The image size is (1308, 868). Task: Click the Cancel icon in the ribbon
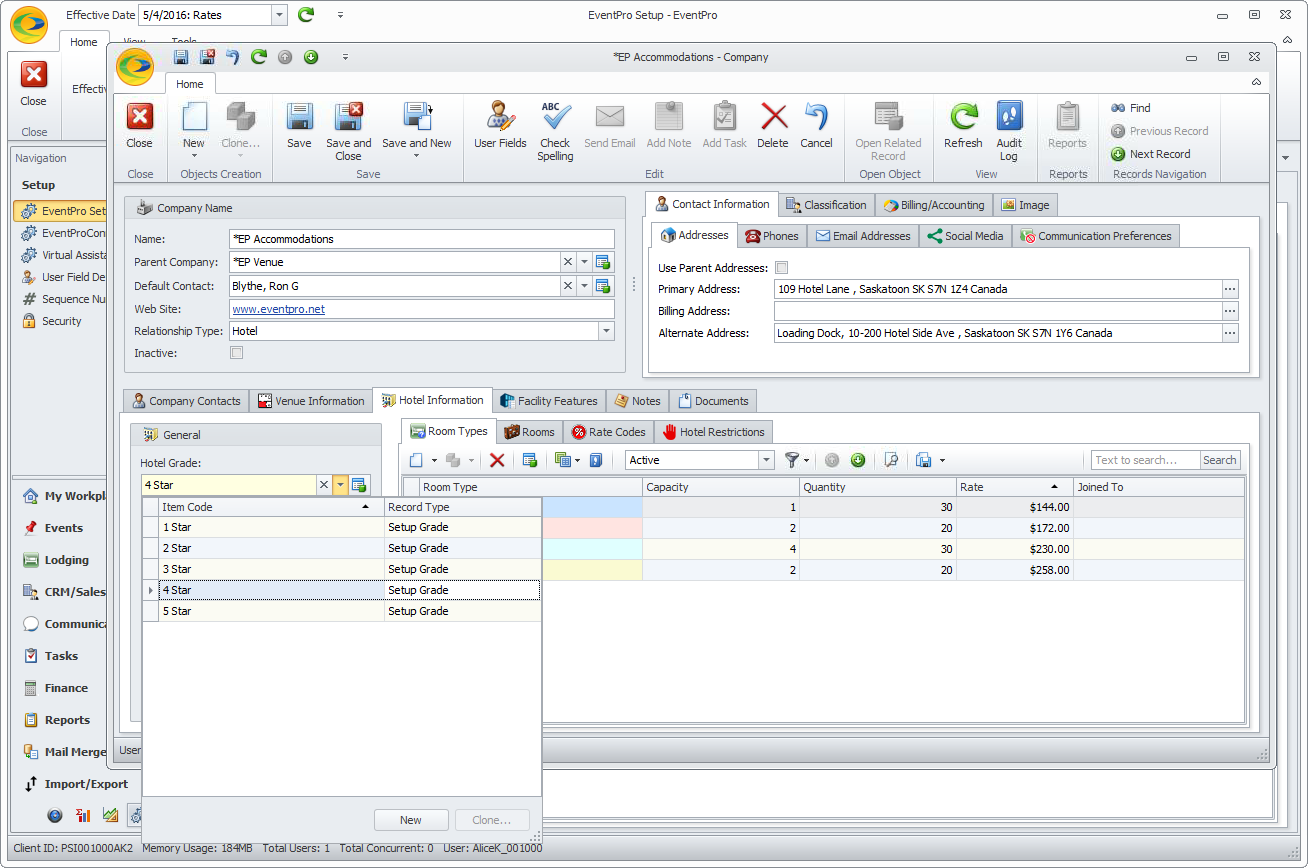tap(816, 125)
